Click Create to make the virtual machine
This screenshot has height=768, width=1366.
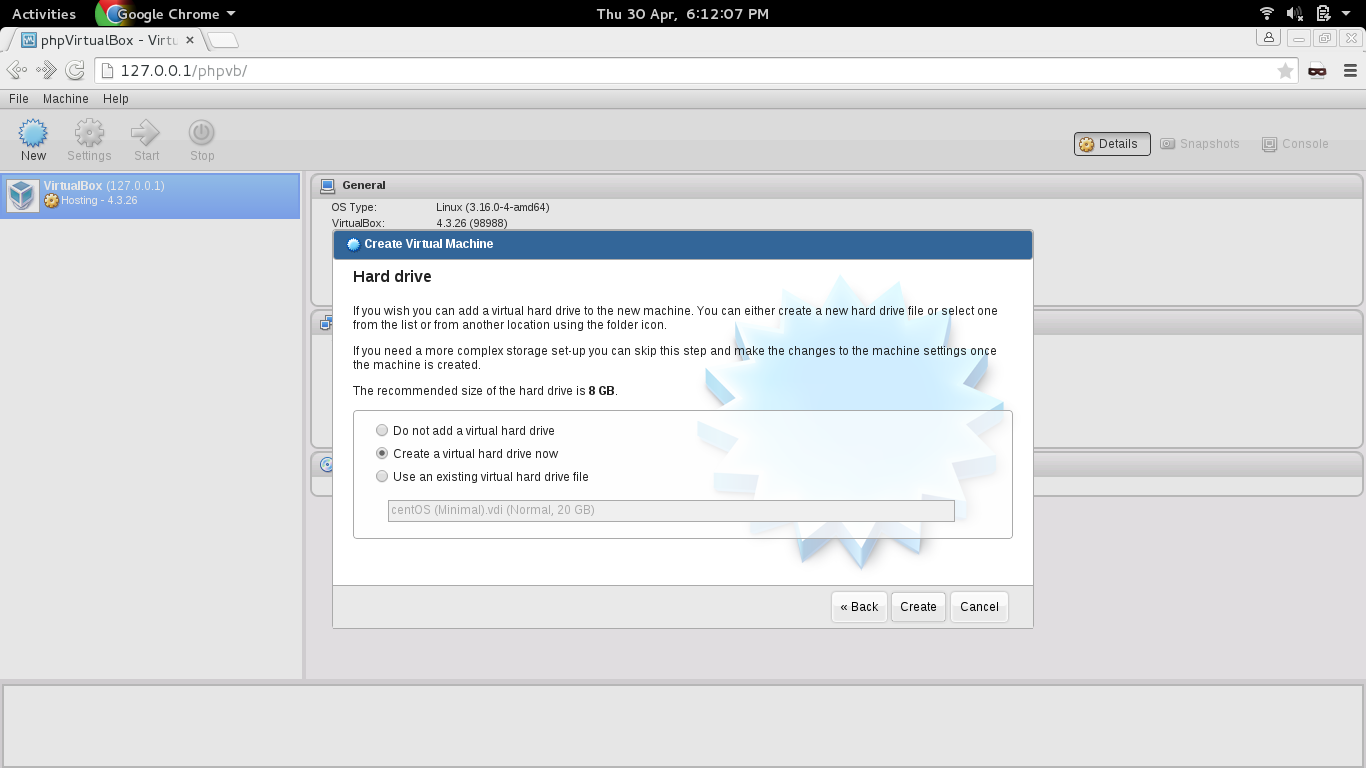(918, 607)
